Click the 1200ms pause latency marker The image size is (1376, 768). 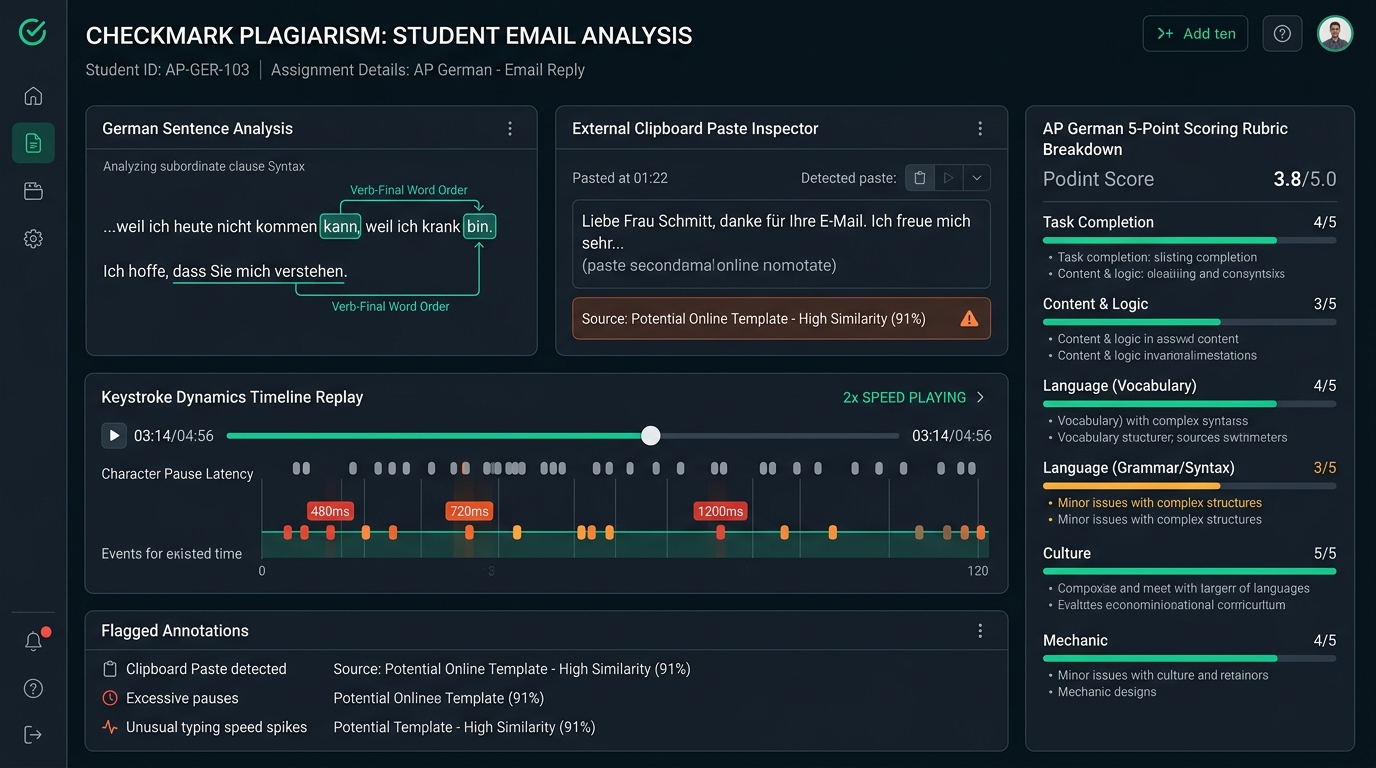(720, 511)
